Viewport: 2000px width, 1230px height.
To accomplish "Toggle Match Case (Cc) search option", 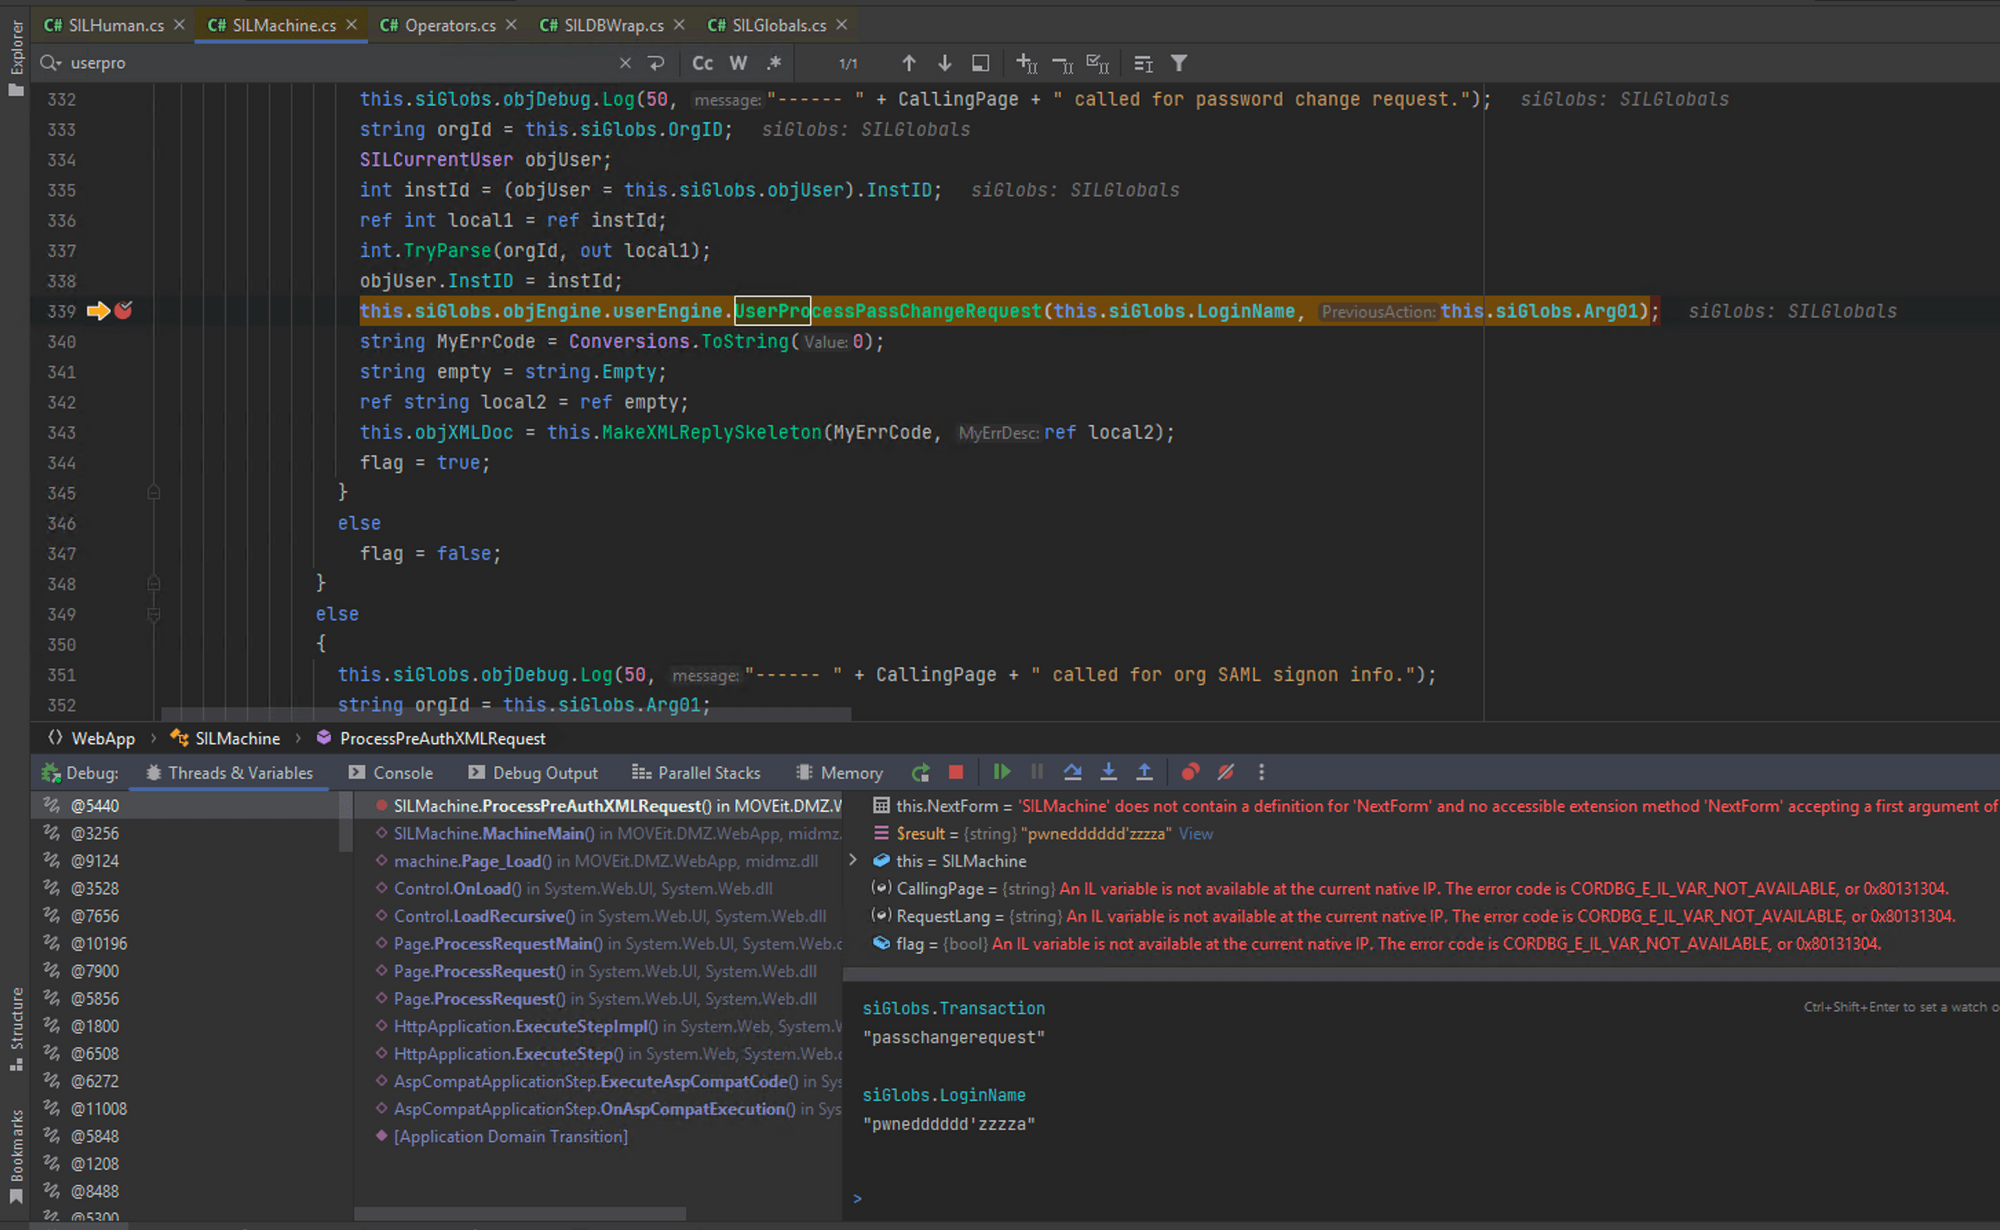I will pos(702,63).
